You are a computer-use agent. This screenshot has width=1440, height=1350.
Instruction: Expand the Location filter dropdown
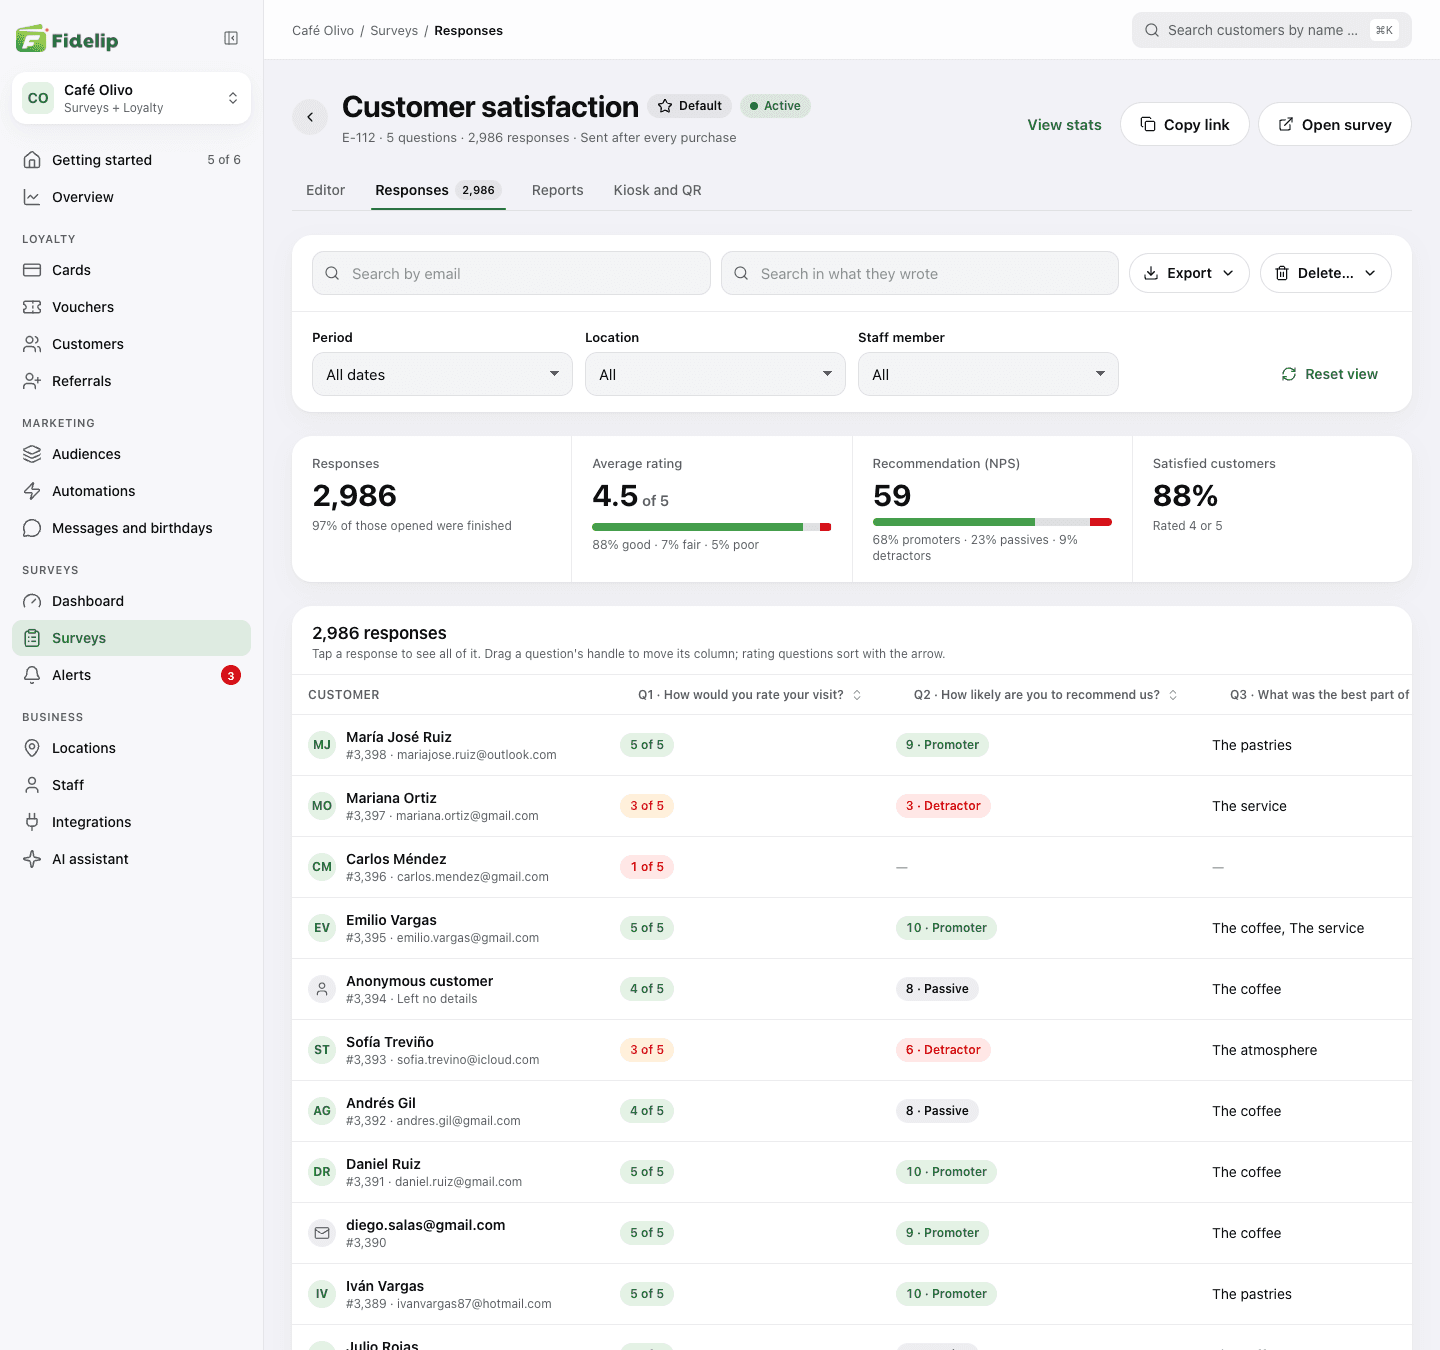coord(715,374)
